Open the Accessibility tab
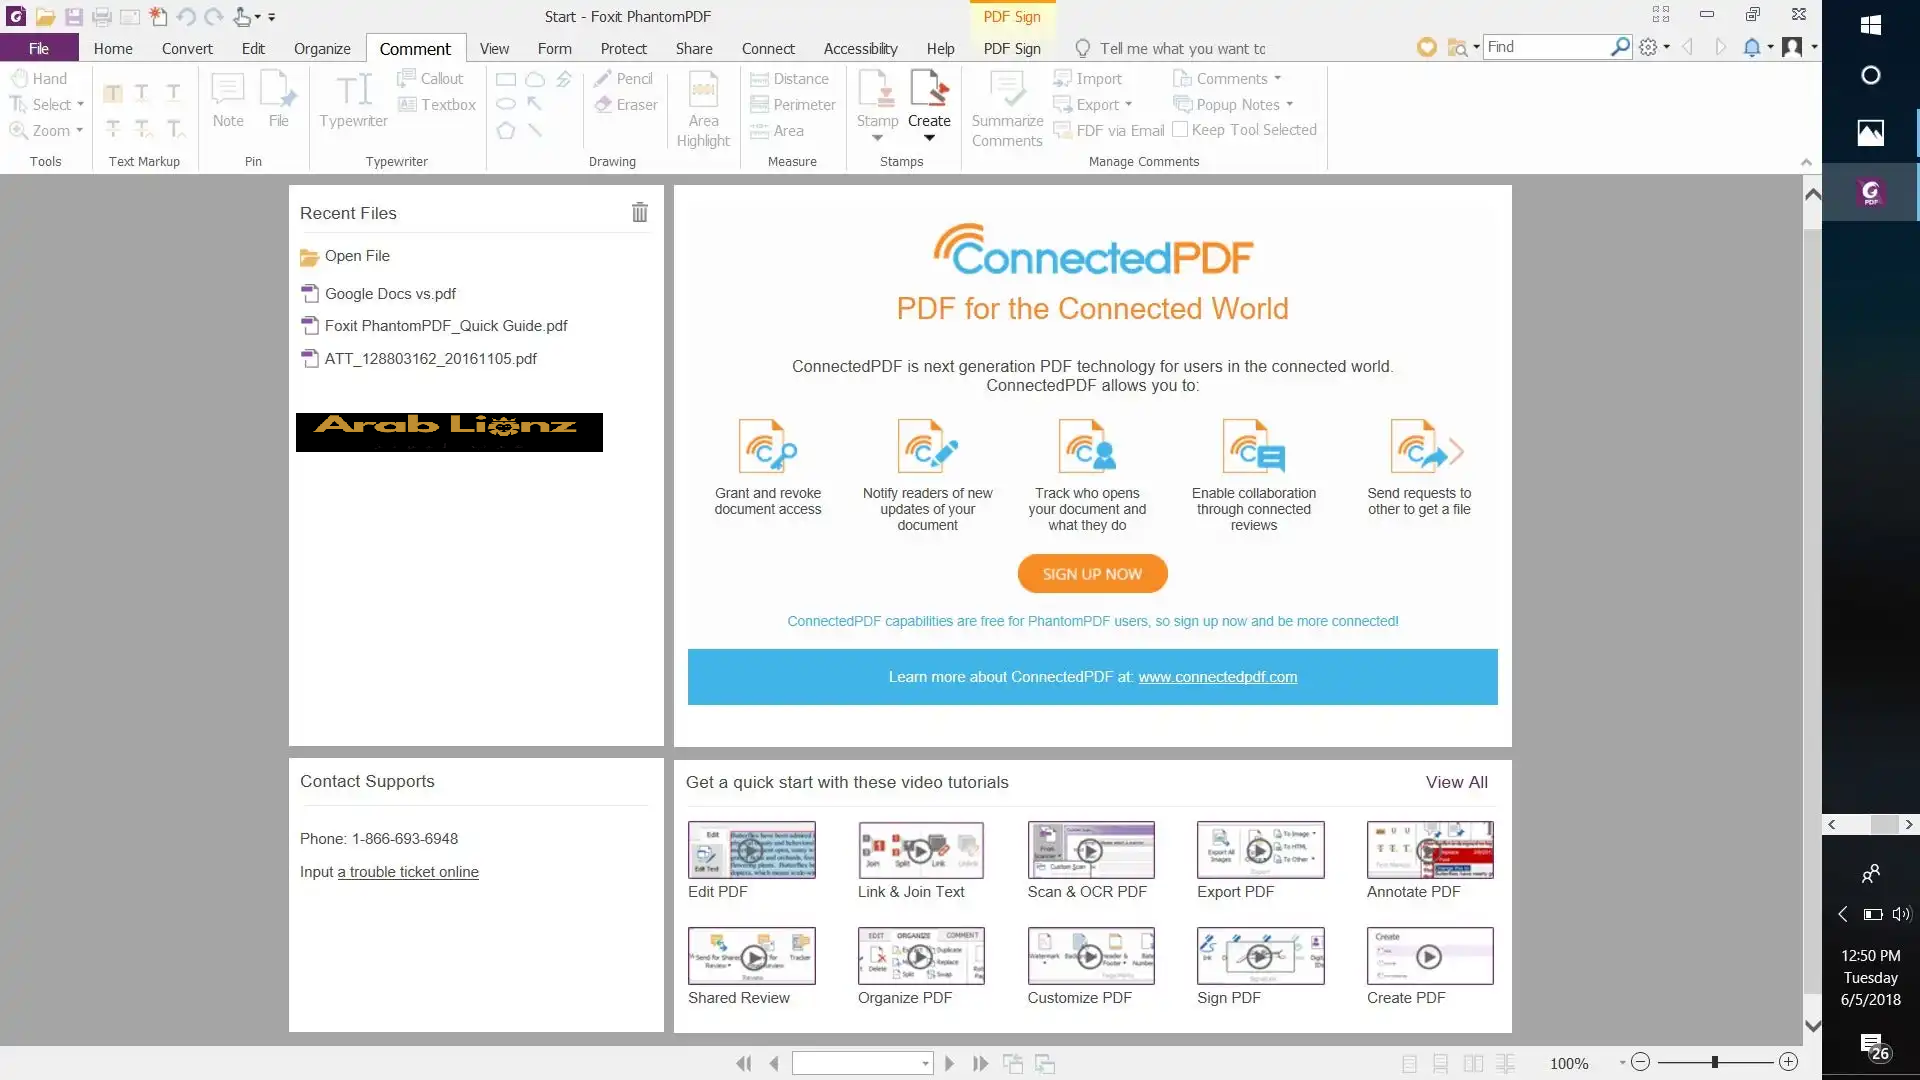The width and height of the screenshot is (1920, 1080). (860, 48)
